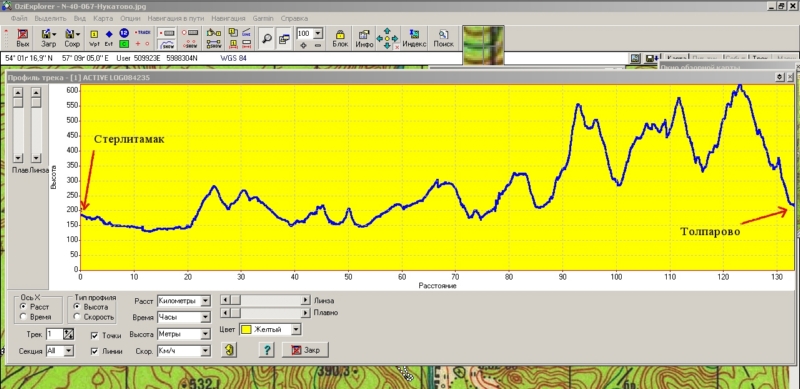Click the Трек number input field
800x389 pixels.
point(54,334)
